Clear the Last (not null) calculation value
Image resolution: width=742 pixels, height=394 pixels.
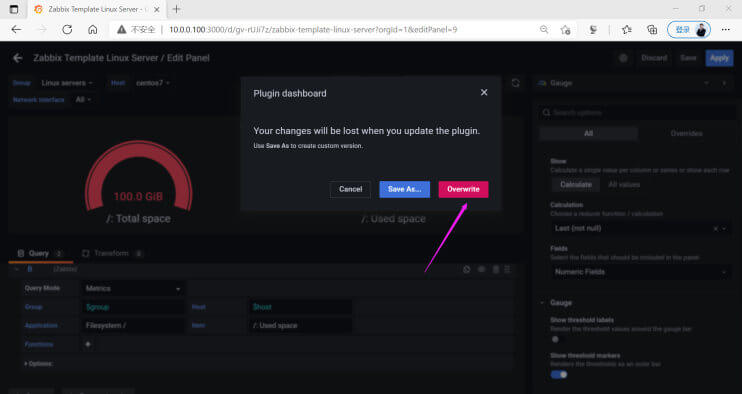click(715, 228)
